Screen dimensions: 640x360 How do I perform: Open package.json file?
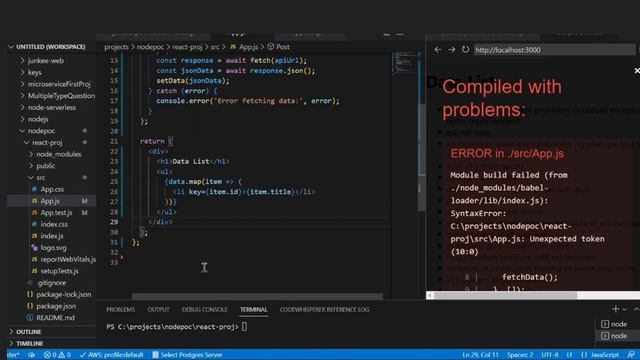(x=56, y=306)
